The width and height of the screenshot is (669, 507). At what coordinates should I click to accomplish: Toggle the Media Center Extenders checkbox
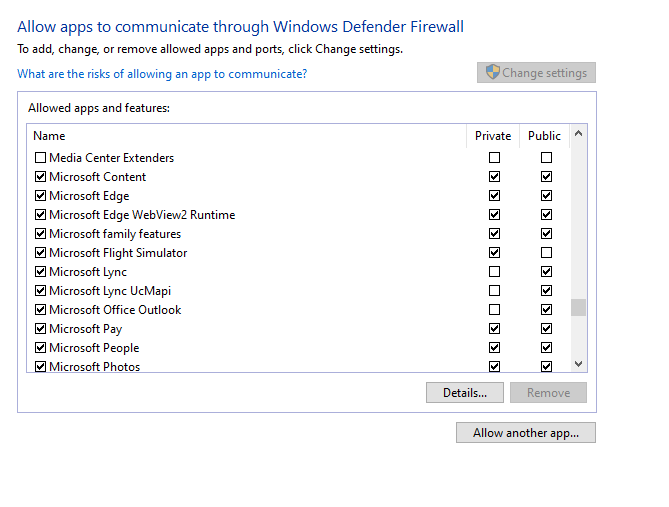pyautogui.click(x=41, y=158)
